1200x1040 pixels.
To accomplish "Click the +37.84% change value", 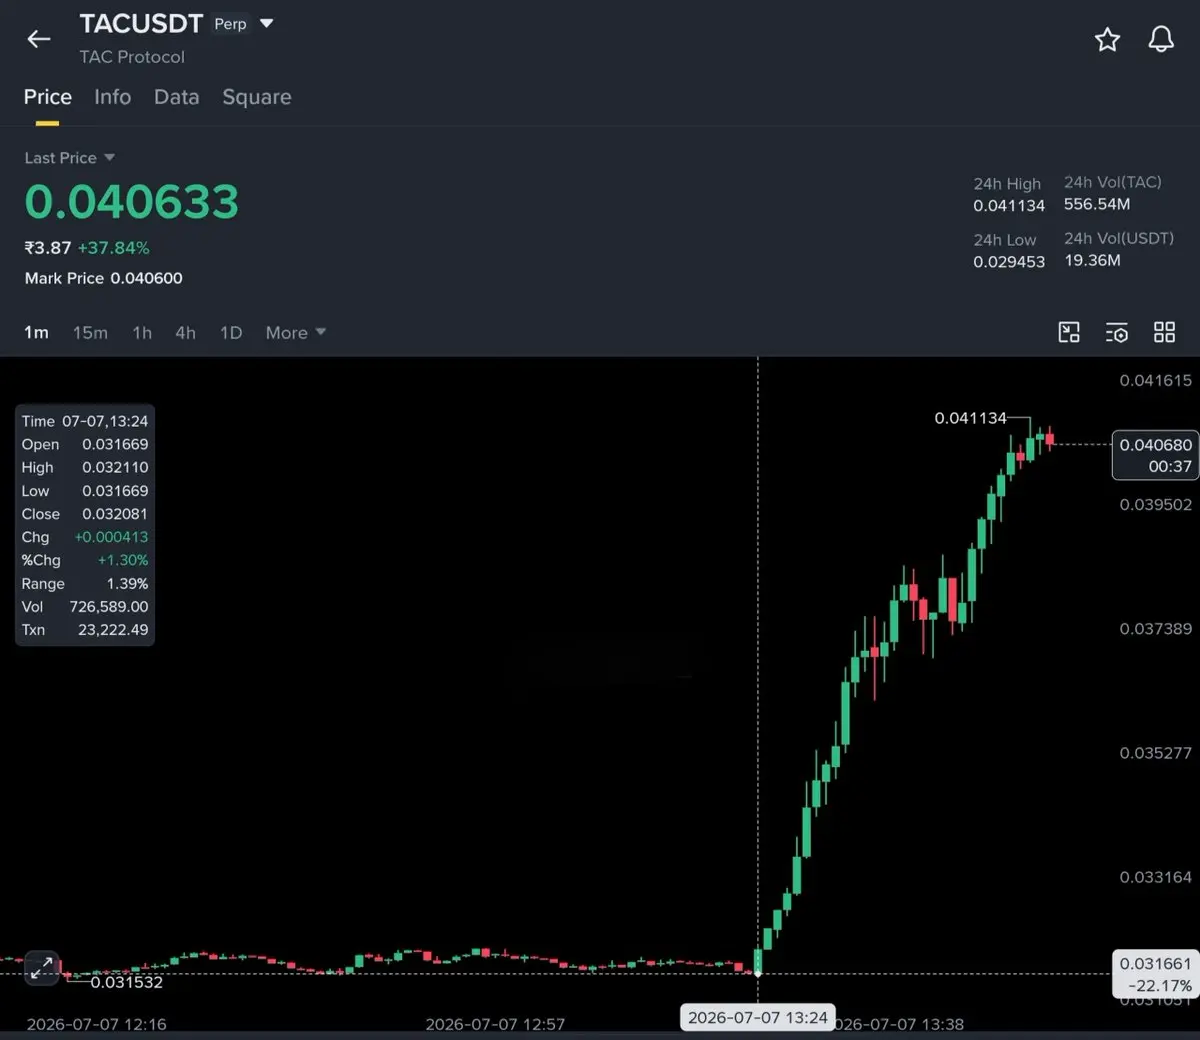I will click(x=113, y=248).
